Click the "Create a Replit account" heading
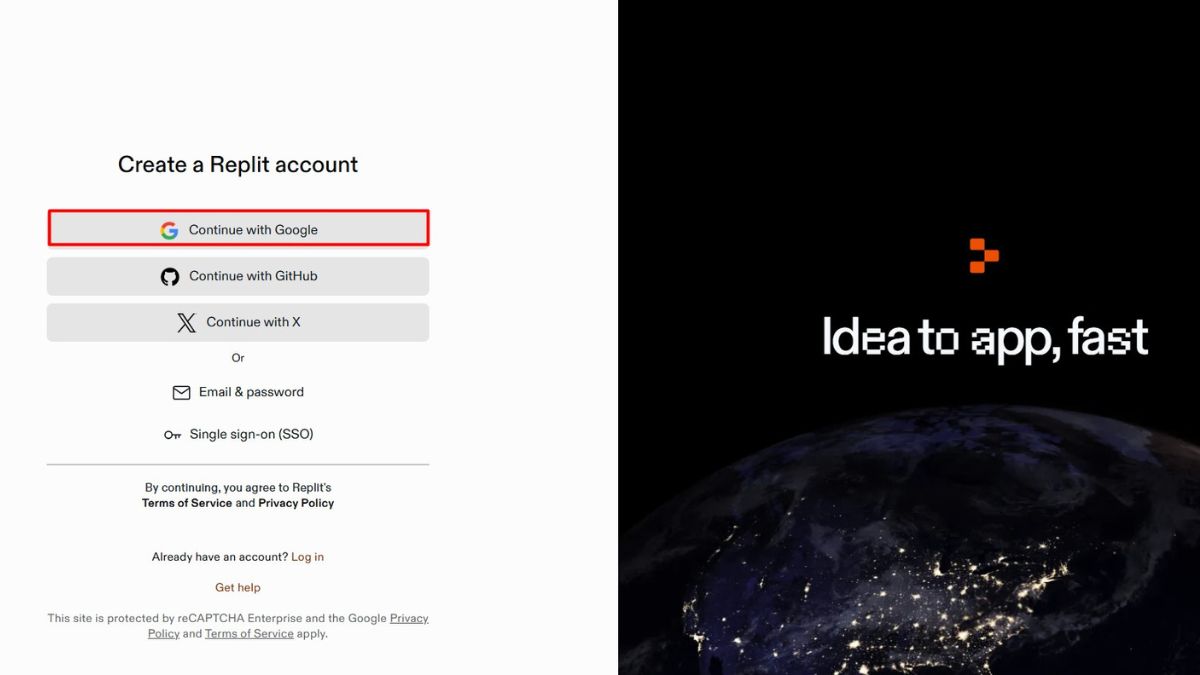1200x675 pixels. pyautogui.click(x=238, y=165)
